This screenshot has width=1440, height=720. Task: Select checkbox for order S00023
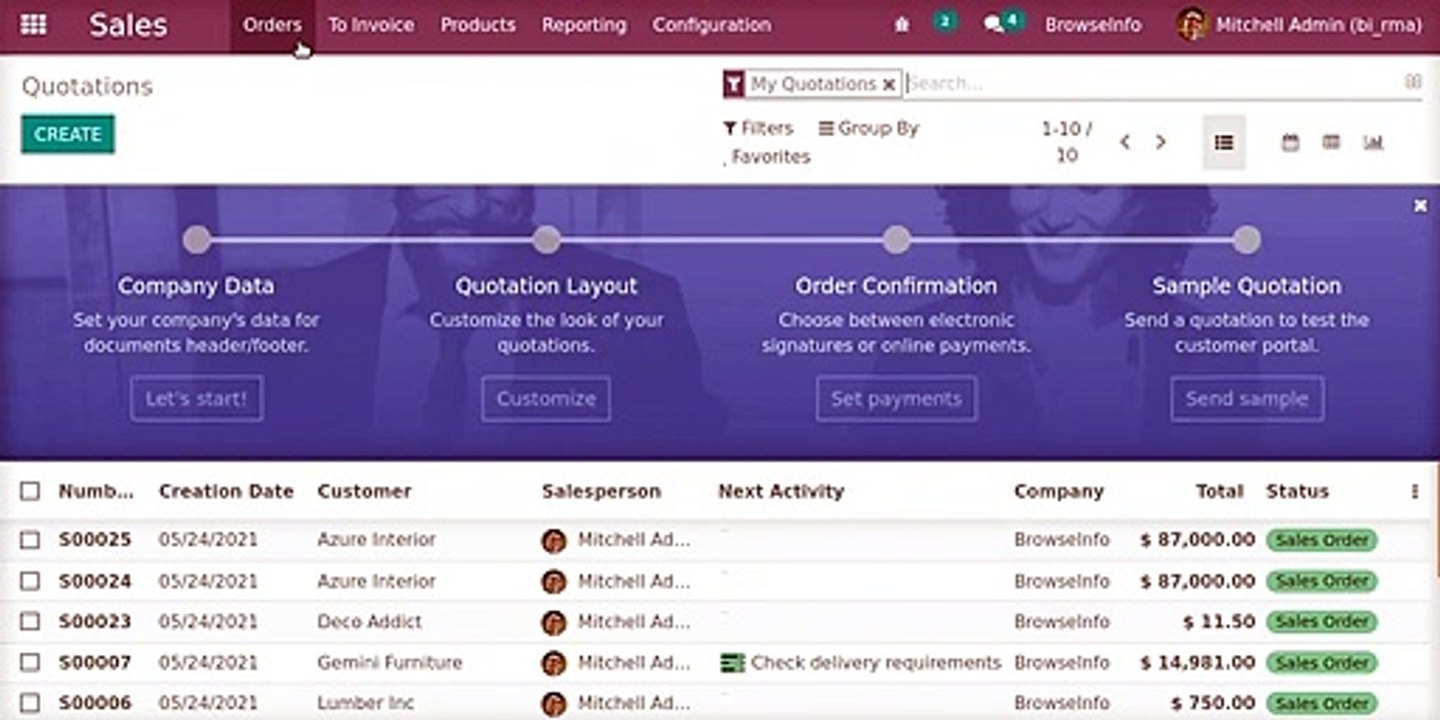click(30, 621)
